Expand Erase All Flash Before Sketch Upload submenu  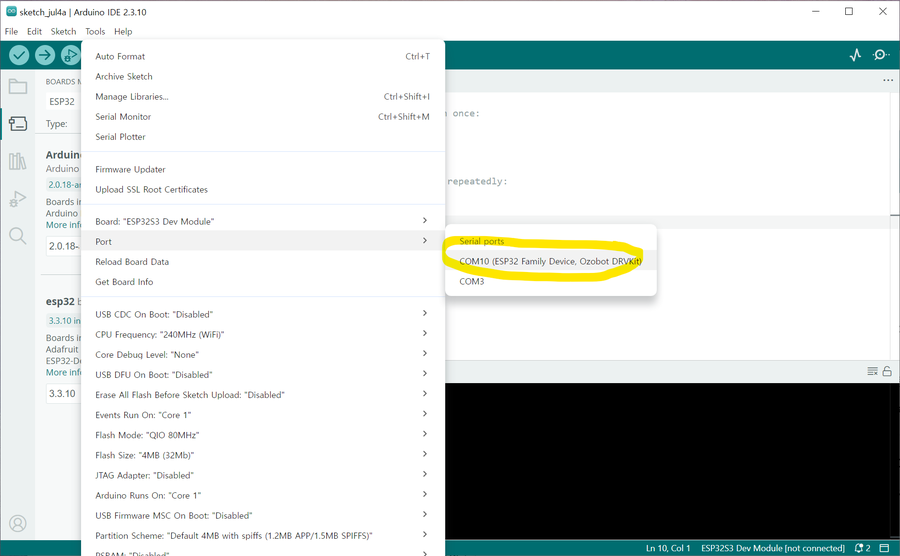click(263, 395)
